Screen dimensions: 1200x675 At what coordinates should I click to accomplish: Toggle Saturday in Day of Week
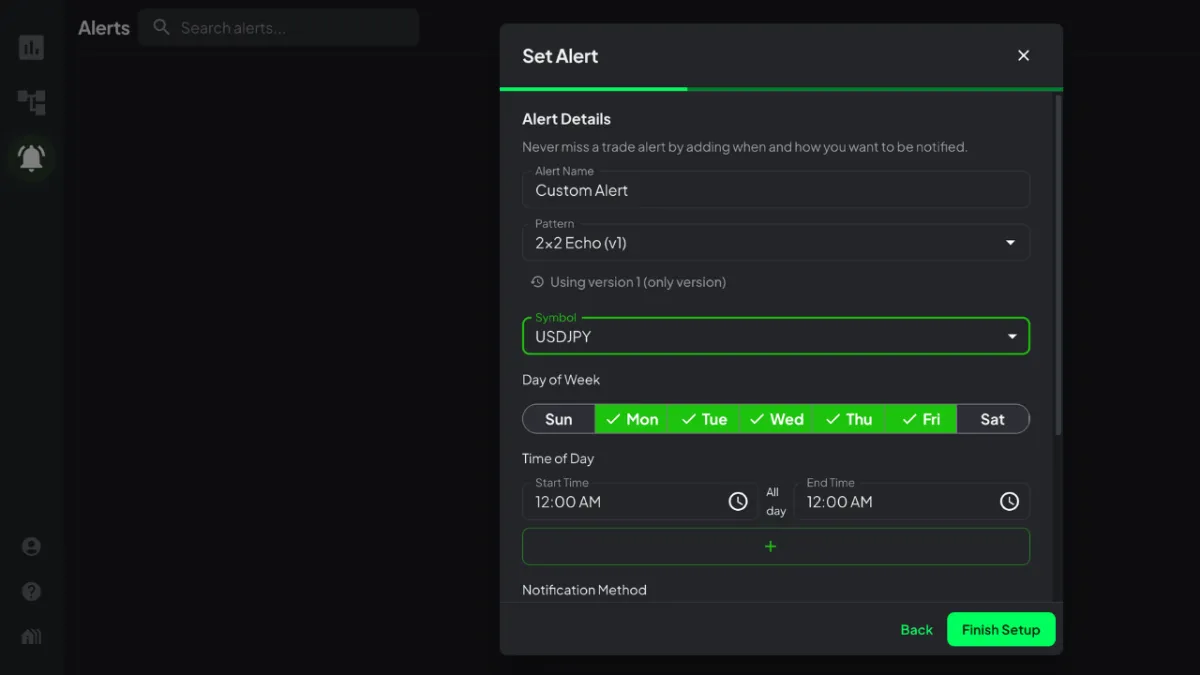click(x=992, y=419)
